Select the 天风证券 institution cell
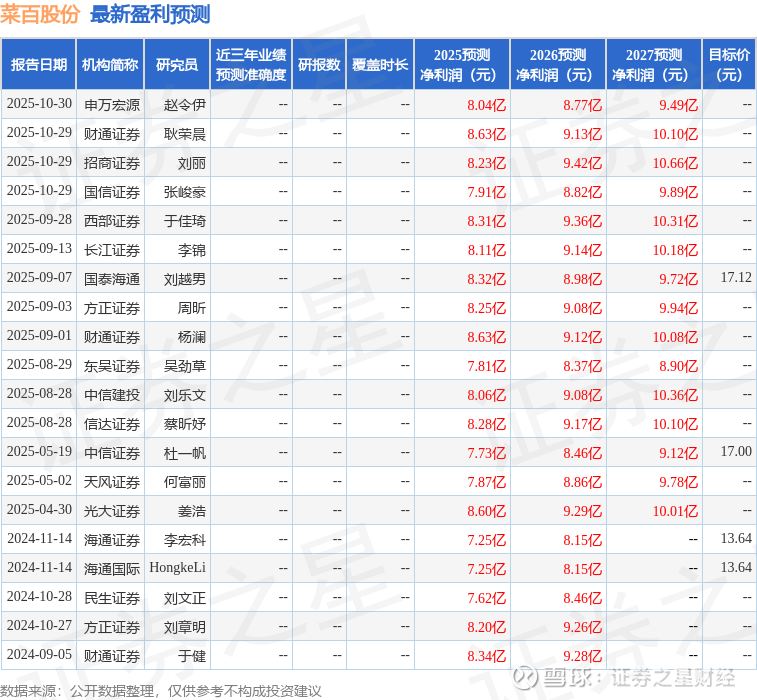Screen dimensions: 757x700 [x=112, y=481]
